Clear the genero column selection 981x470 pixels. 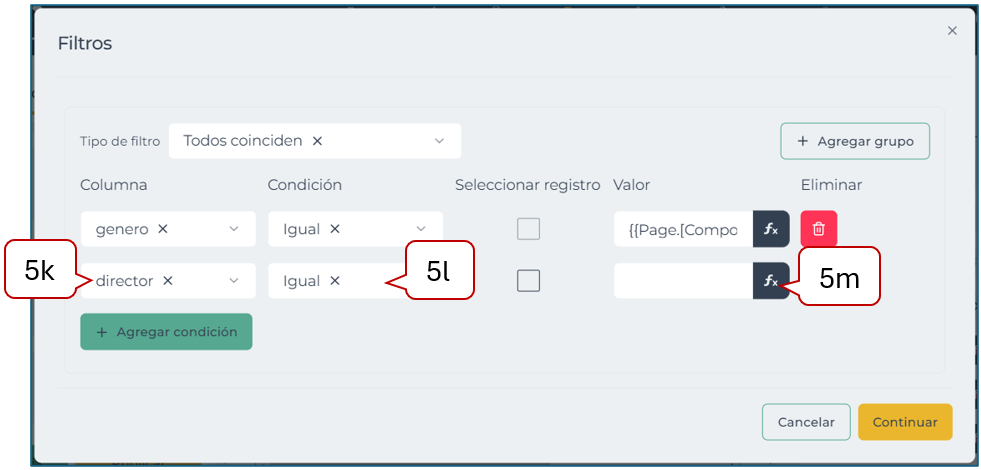163,229
